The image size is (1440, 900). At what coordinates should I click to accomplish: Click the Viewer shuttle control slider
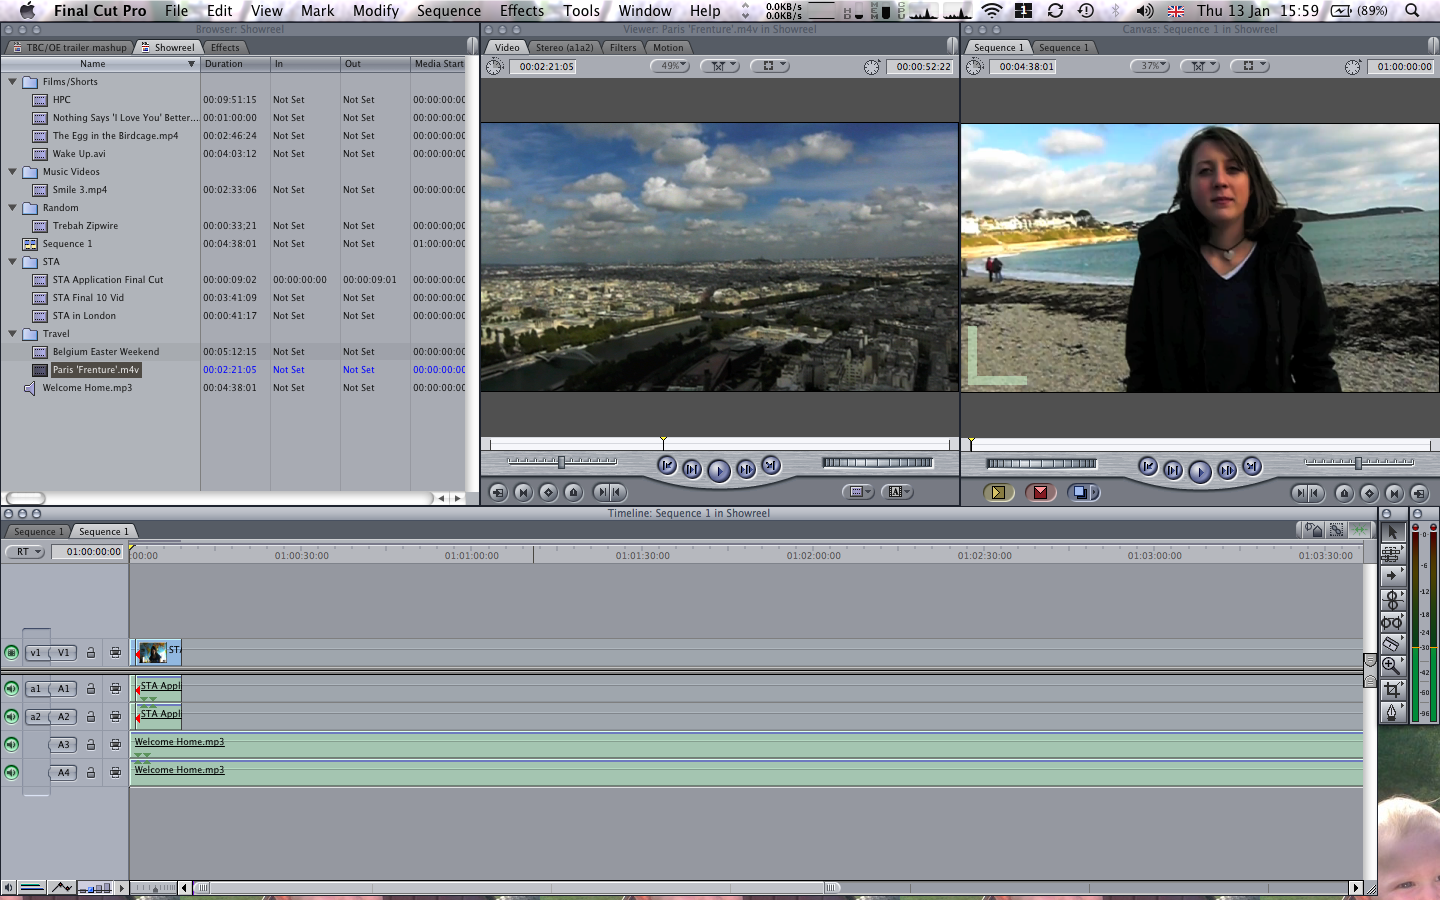point(561,462)
